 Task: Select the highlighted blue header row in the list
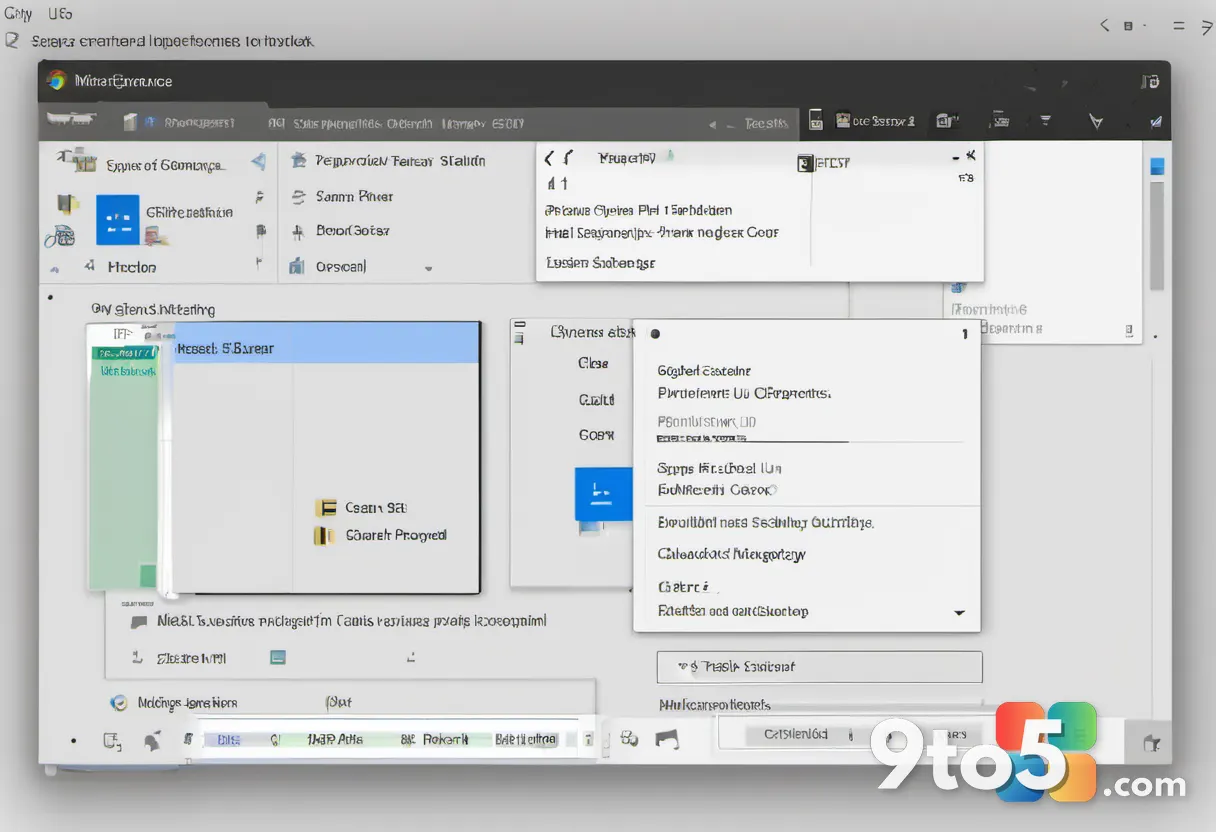click(x=325, y=343)
